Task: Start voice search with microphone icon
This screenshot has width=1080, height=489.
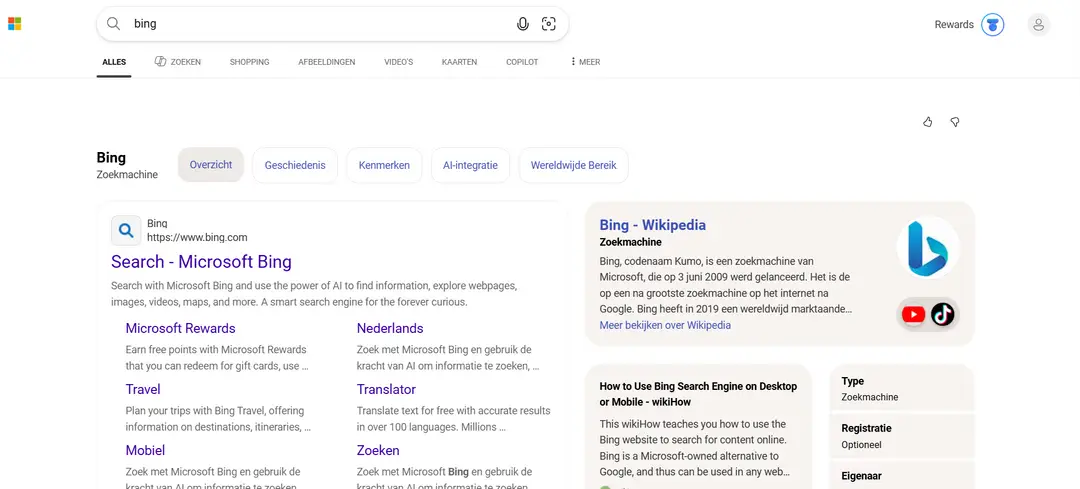Action: click(523, 24)
